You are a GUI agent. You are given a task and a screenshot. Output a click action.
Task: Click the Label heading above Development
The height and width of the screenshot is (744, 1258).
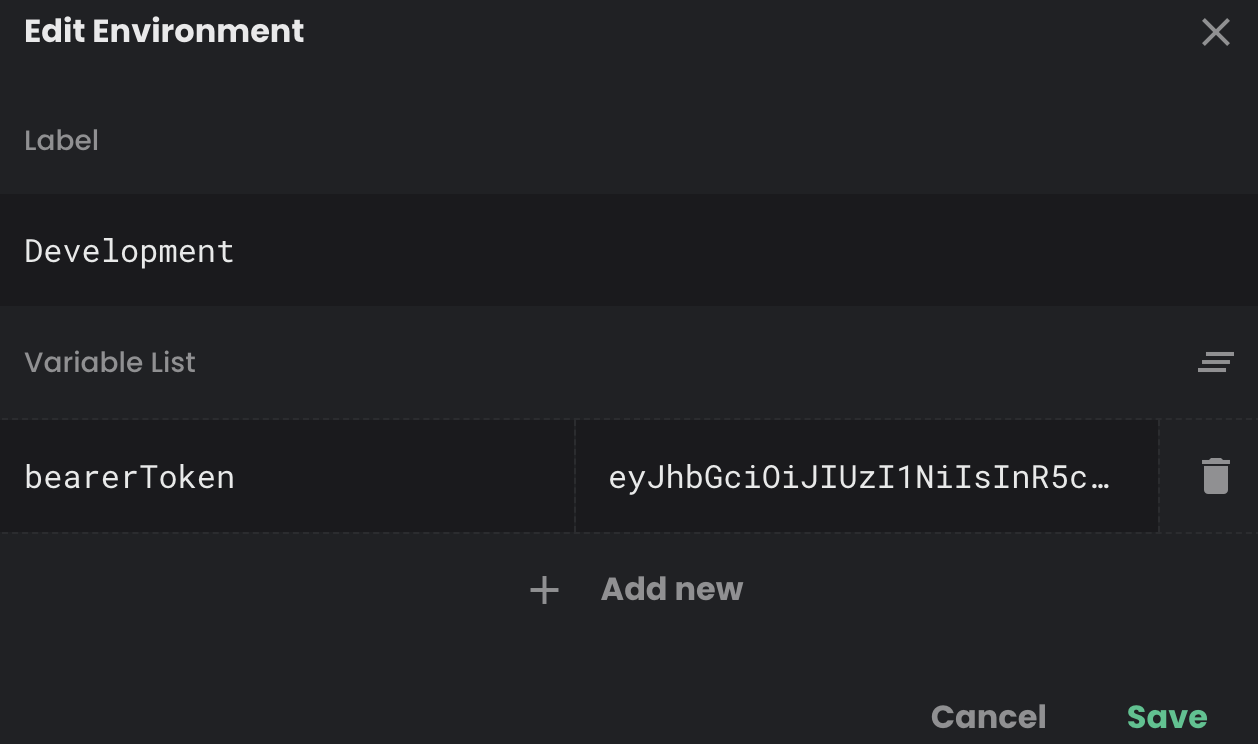click(61, 140)
